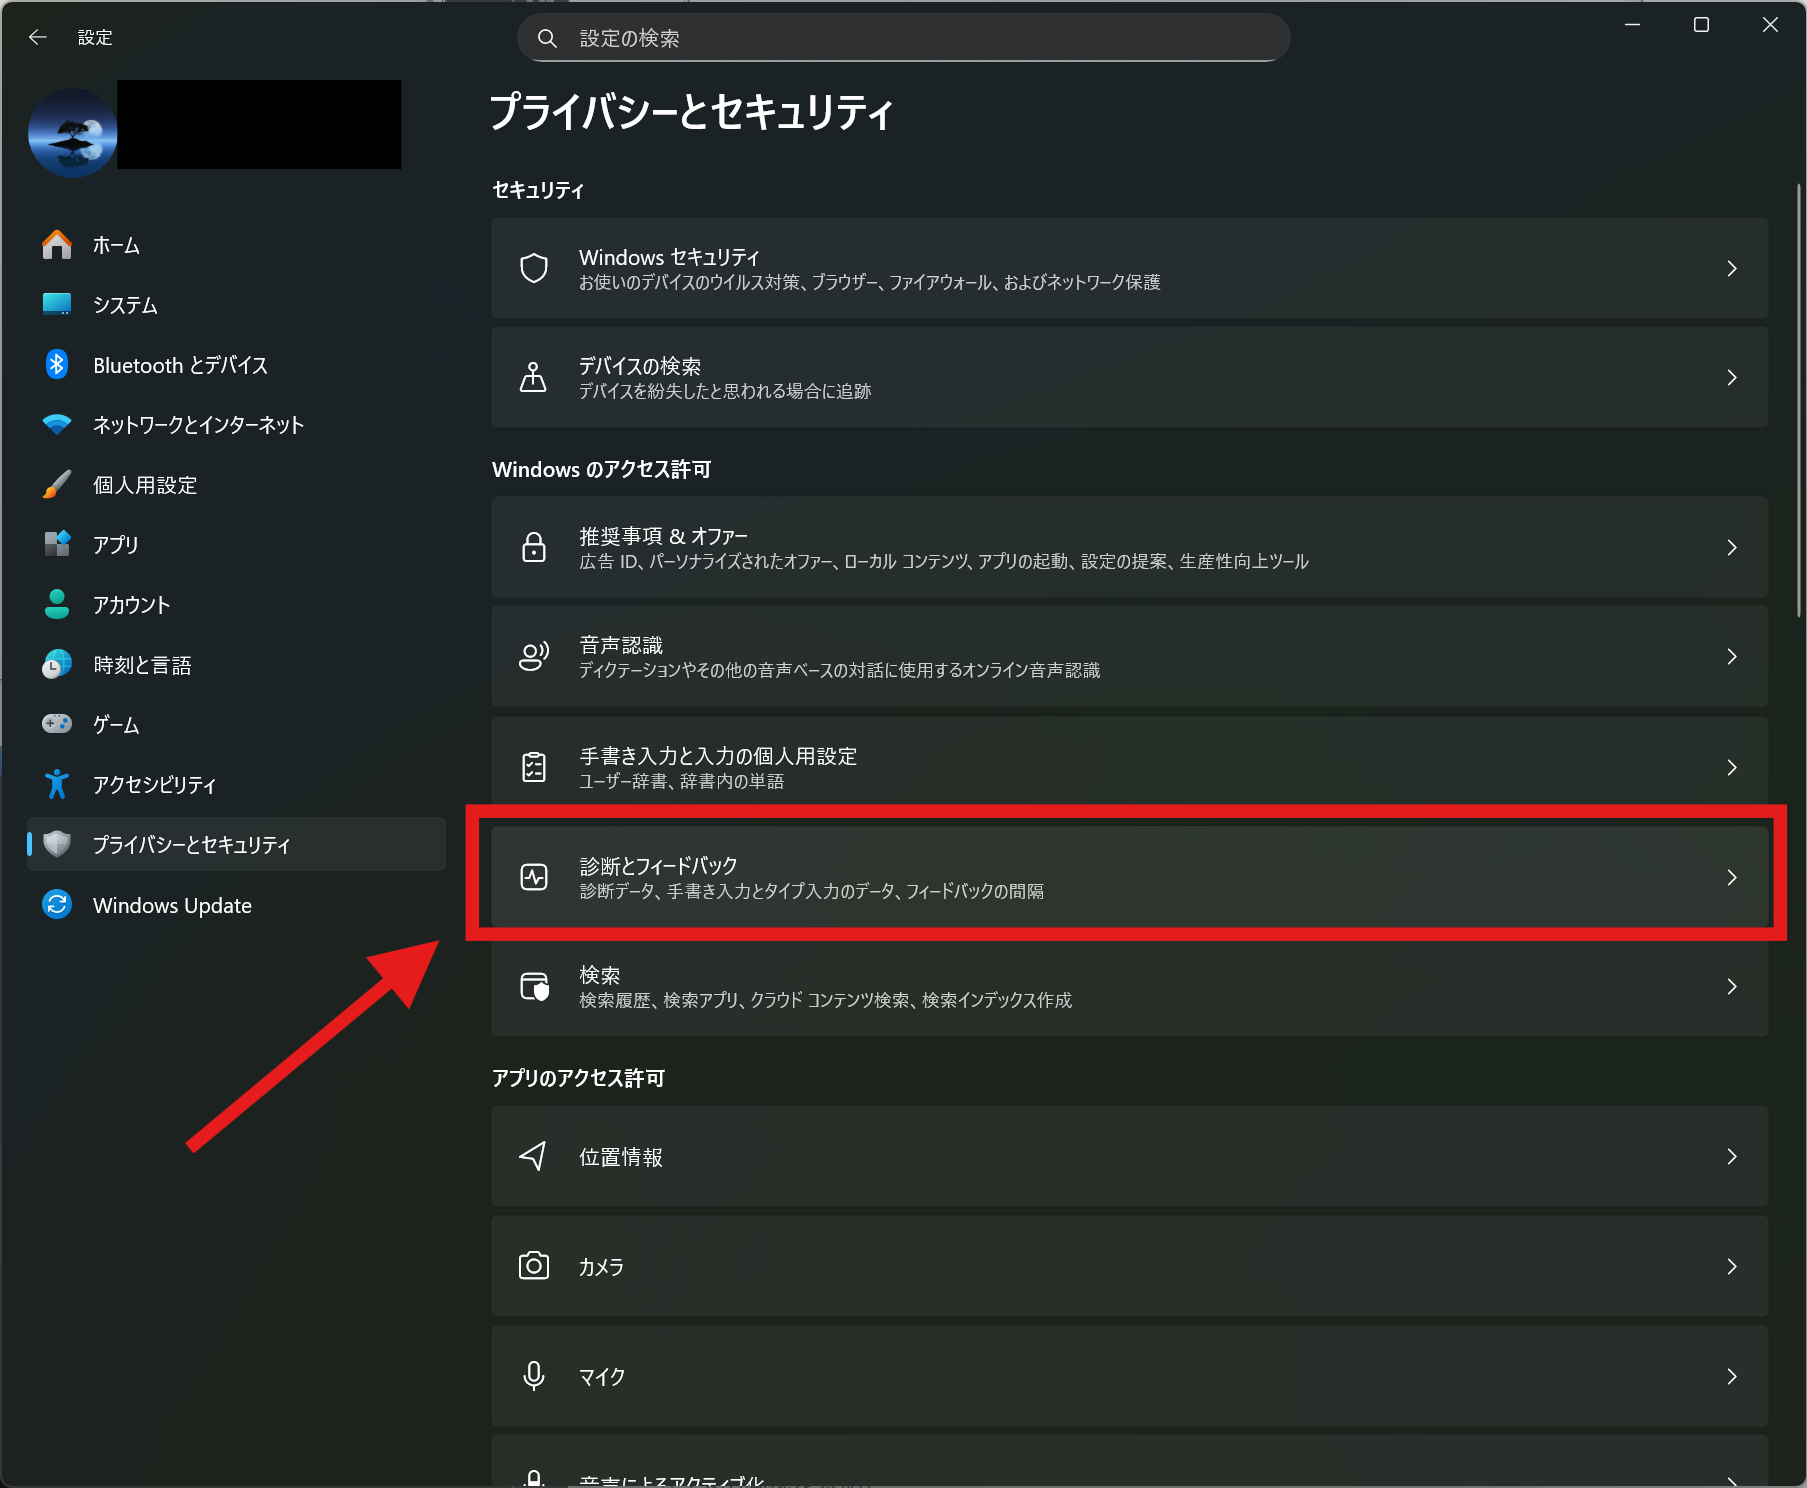Click the chevron on 手書き入力と入力の個人用設定
Screen dimensions: 1807x1488
1732,767
